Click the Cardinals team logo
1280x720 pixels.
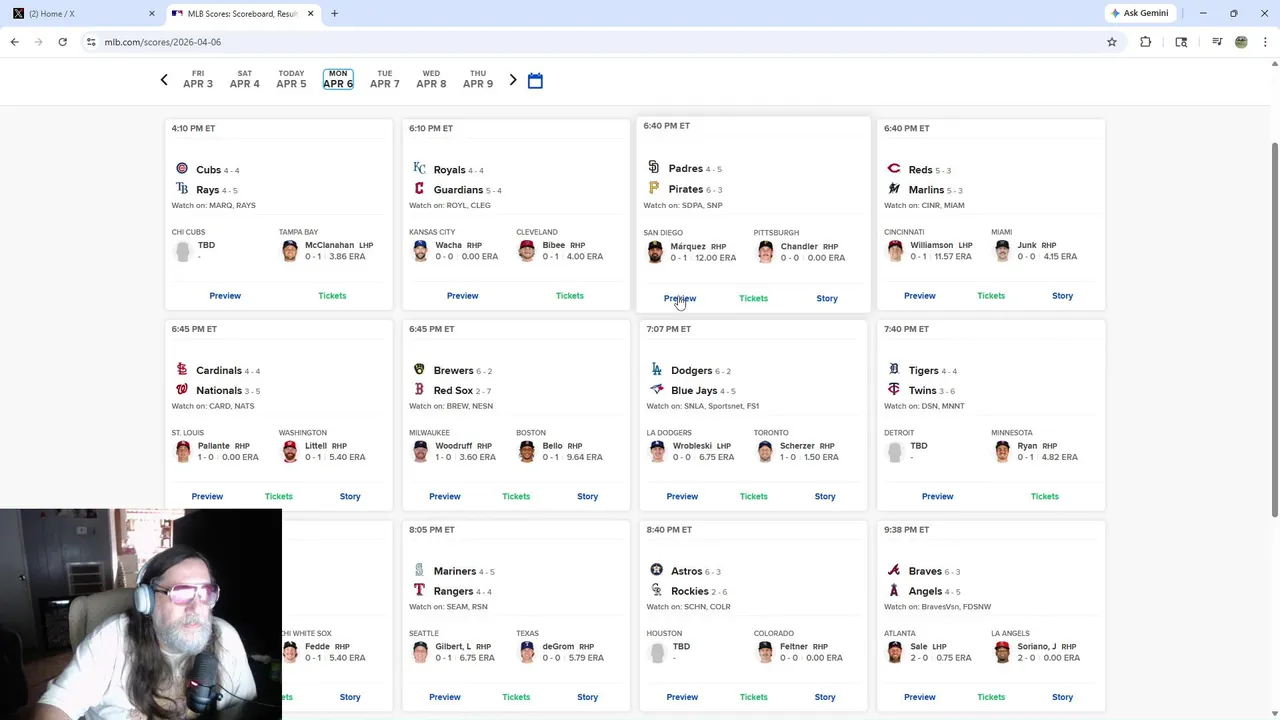tap(182, 370)
